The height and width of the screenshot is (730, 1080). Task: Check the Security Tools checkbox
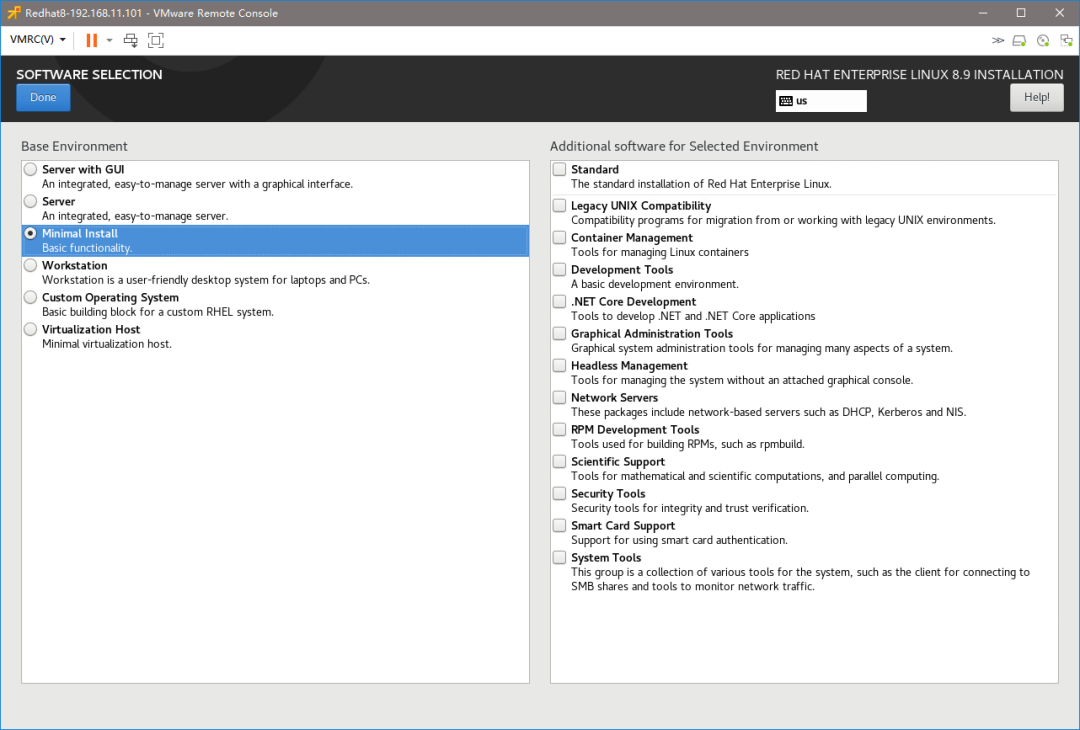tap(559, 494)
